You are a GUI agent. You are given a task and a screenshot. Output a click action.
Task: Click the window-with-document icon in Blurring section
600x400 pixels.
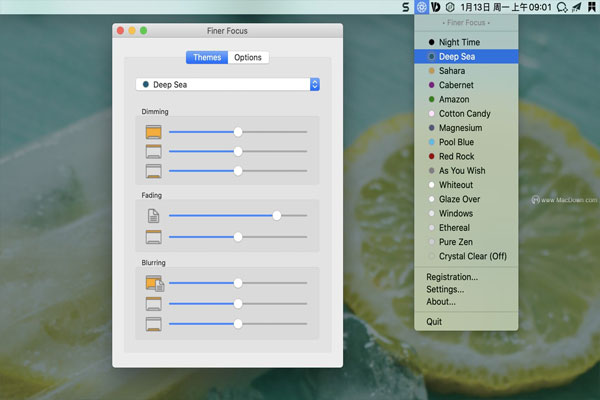tap(153, 284)
